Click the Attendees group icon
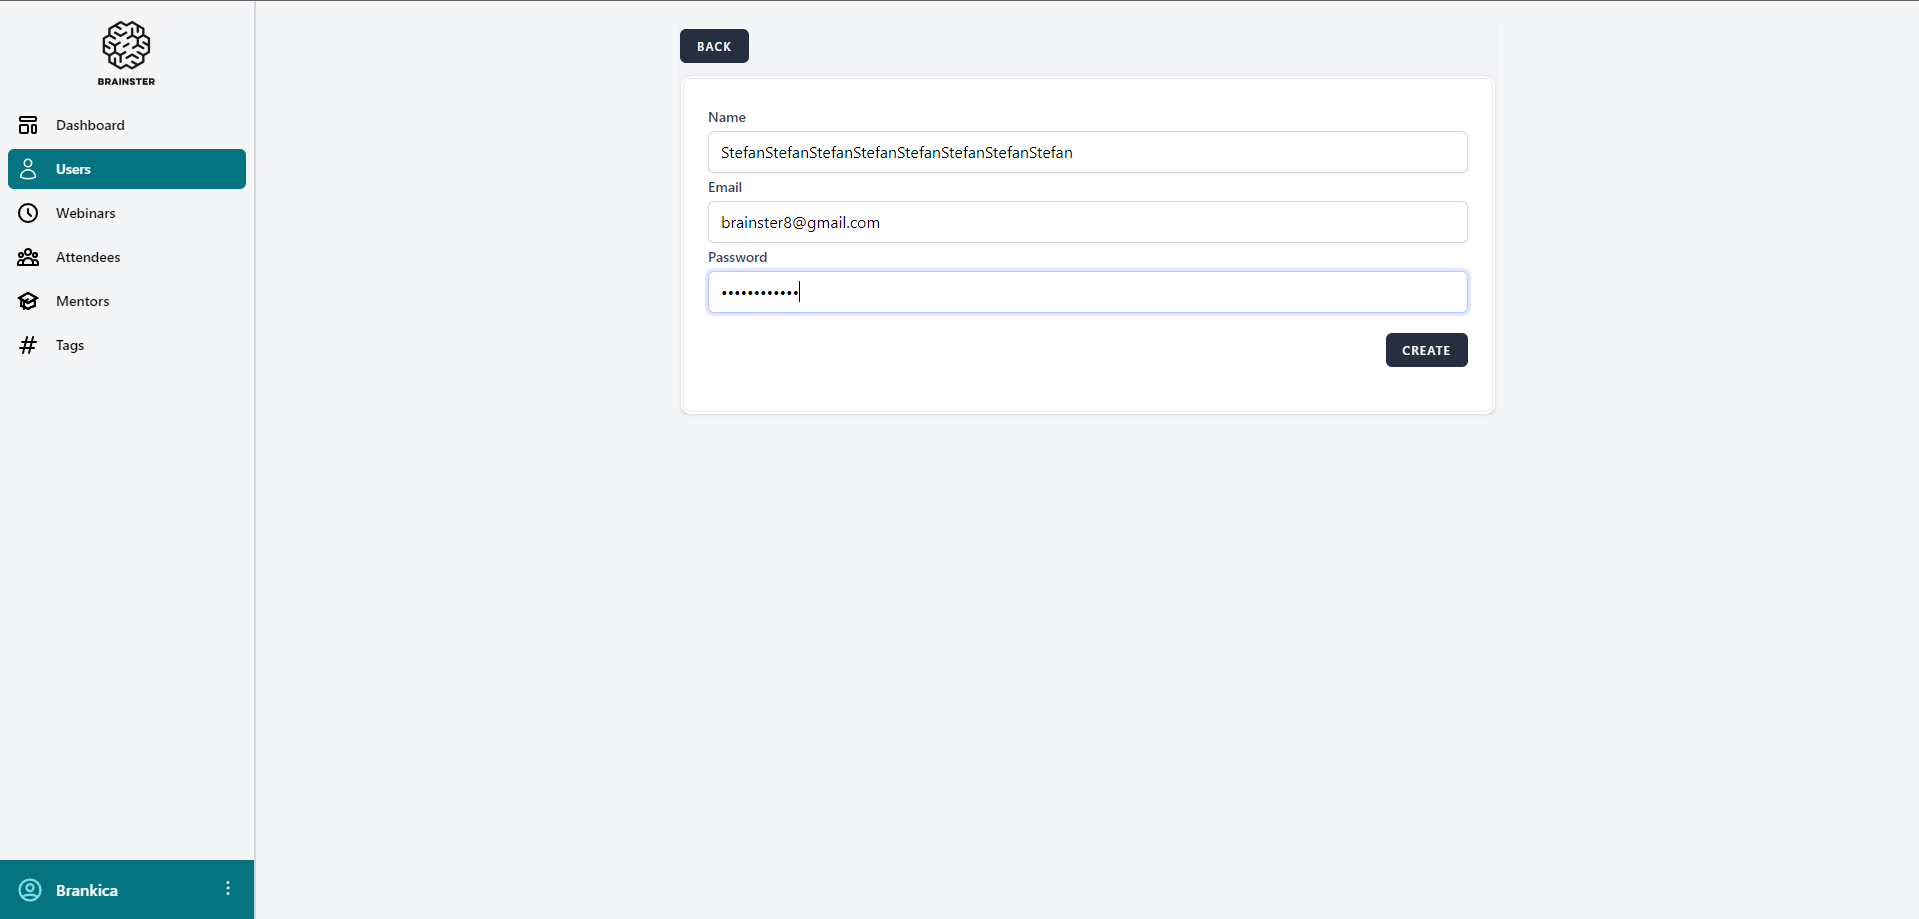 point(28,257)
